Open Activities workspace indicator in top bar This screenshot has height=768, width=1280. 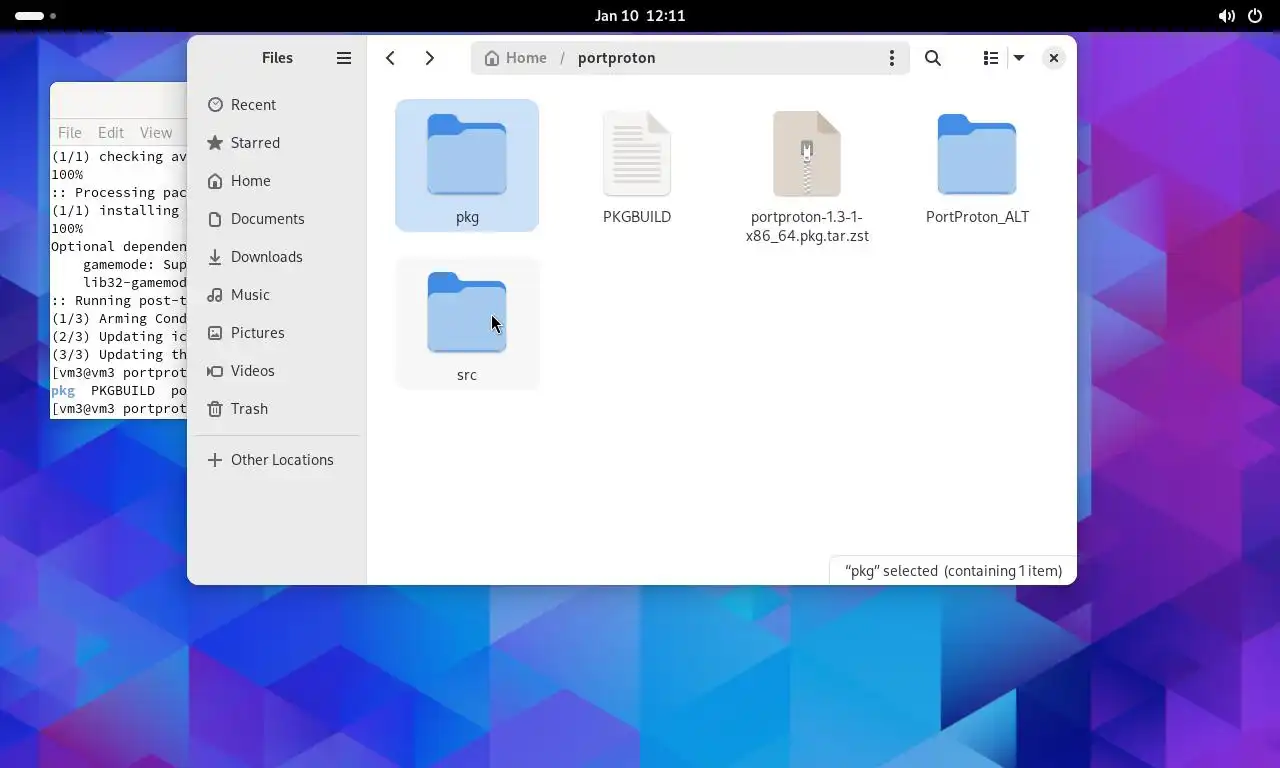pyautogui.click(x=35, y=16)
